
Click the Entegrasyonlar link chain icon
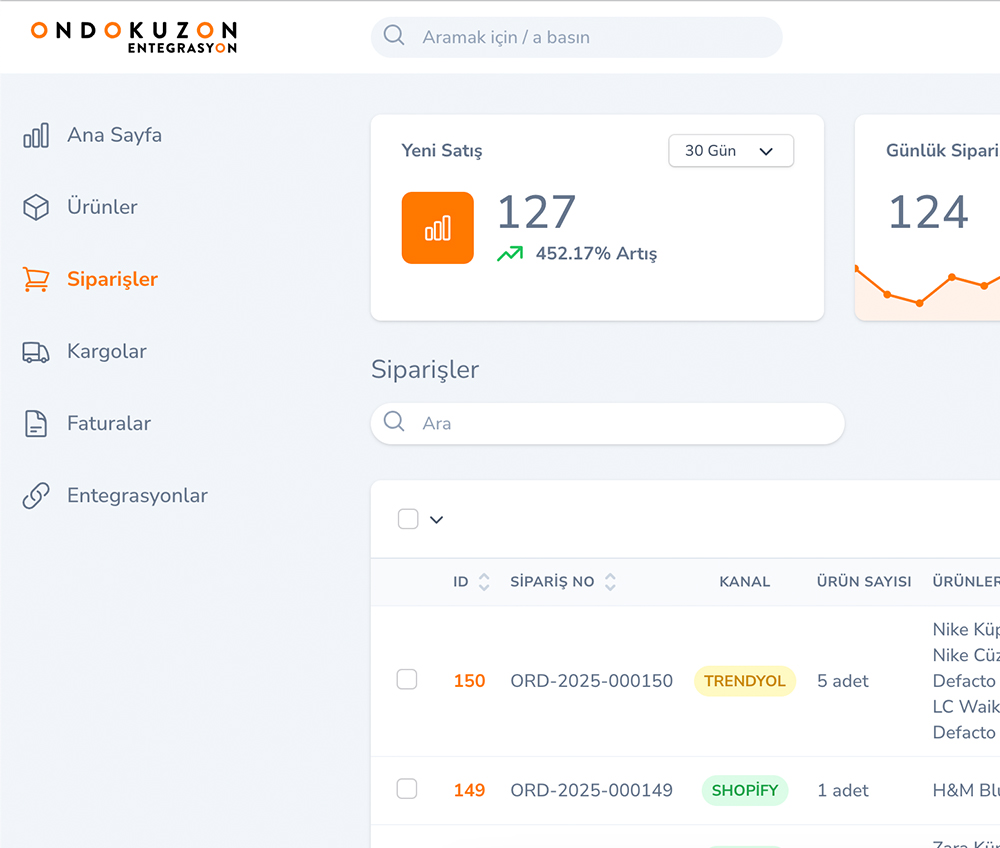pos(36,496)
